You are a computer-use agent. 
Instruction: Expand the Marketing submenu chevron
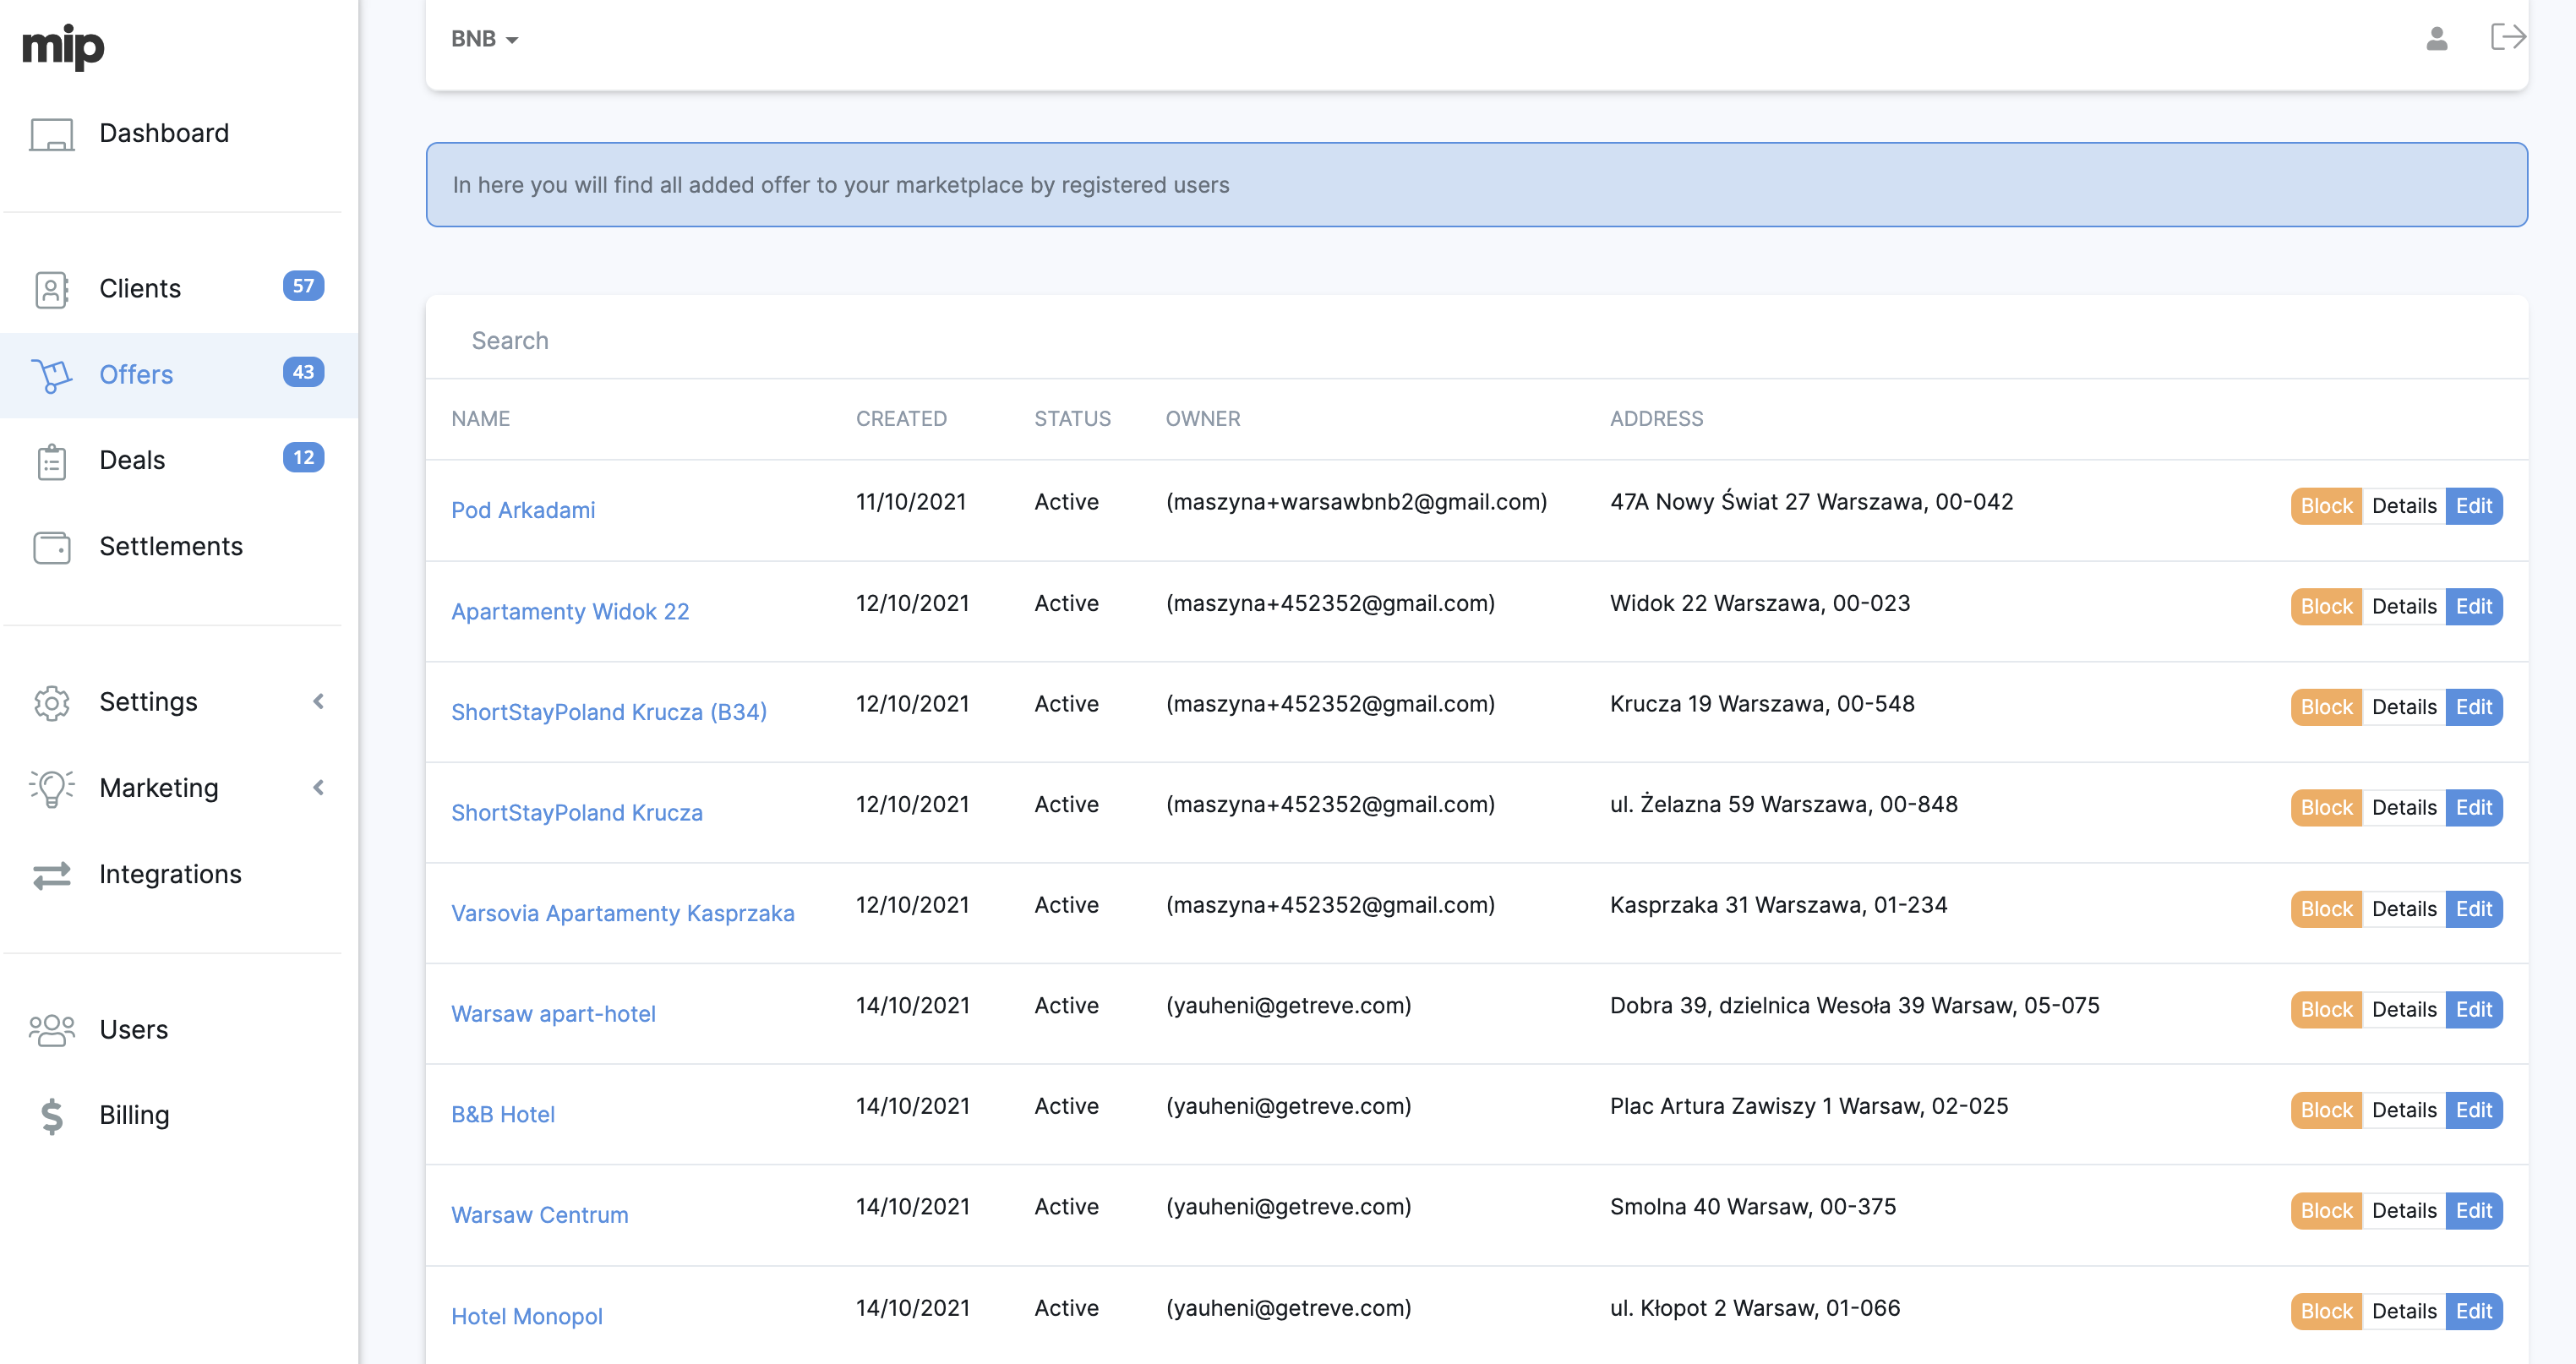tap(318, 788)
